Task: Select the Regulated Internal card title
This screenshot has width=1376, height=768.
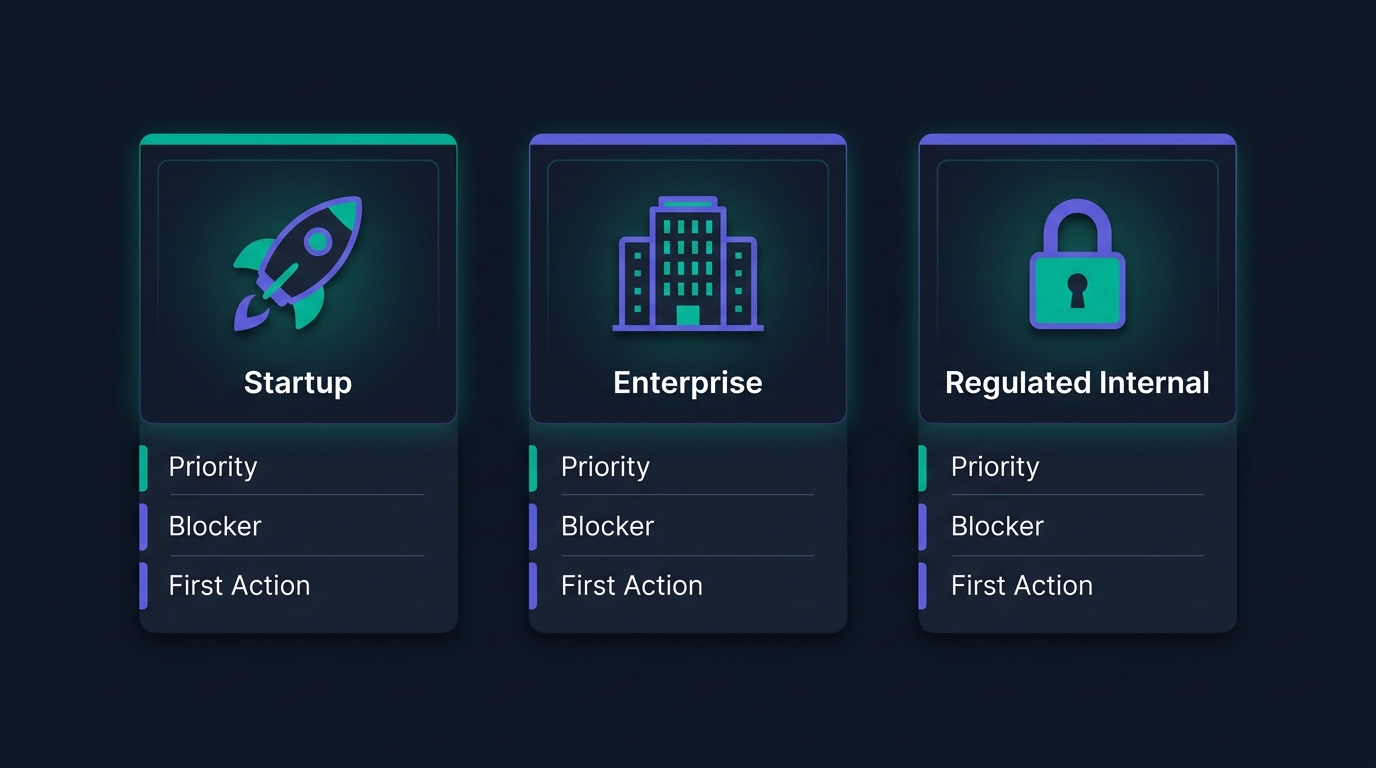Action: 1077,382
